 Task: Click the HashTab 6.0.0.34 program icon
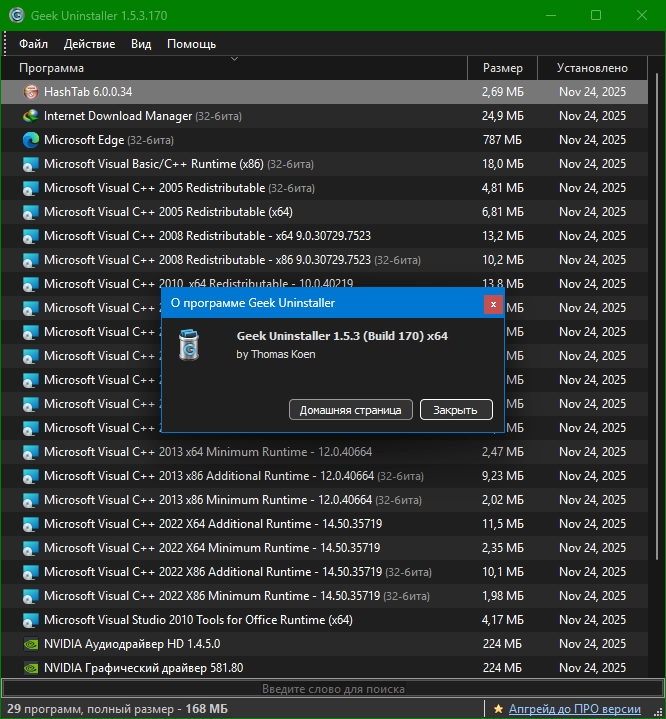click(x=31, y=92)
